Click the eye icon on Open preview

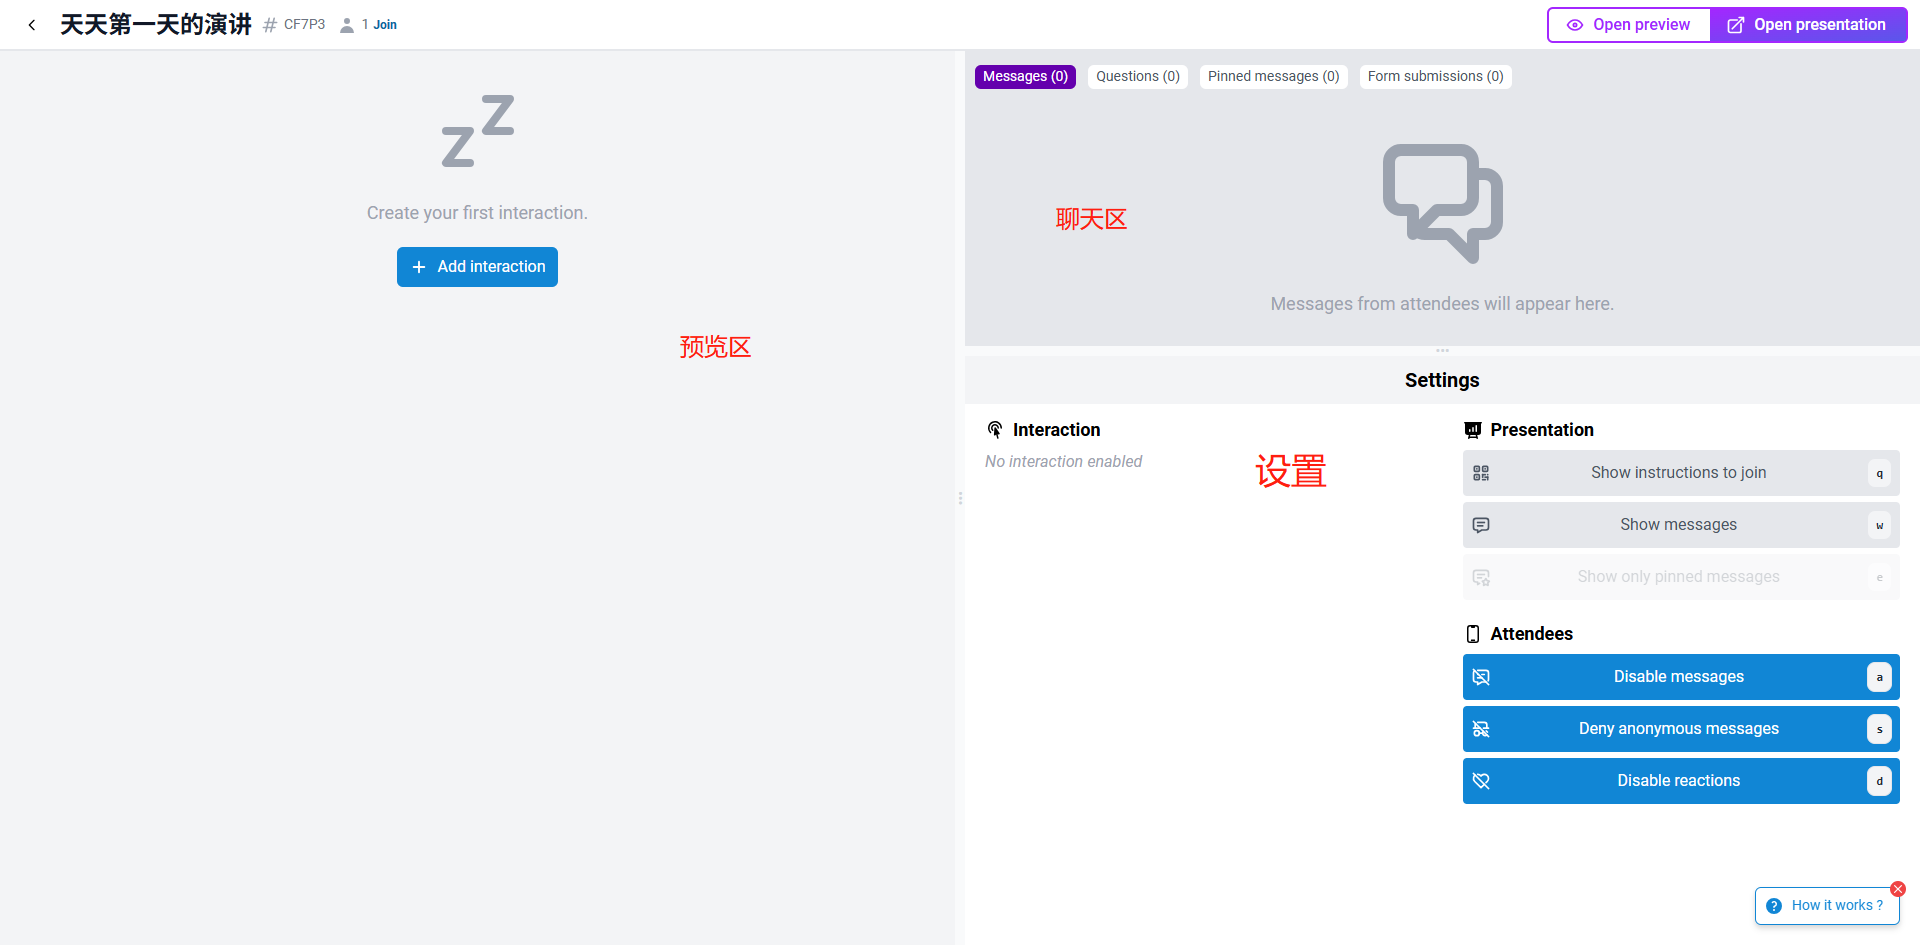1575,25
